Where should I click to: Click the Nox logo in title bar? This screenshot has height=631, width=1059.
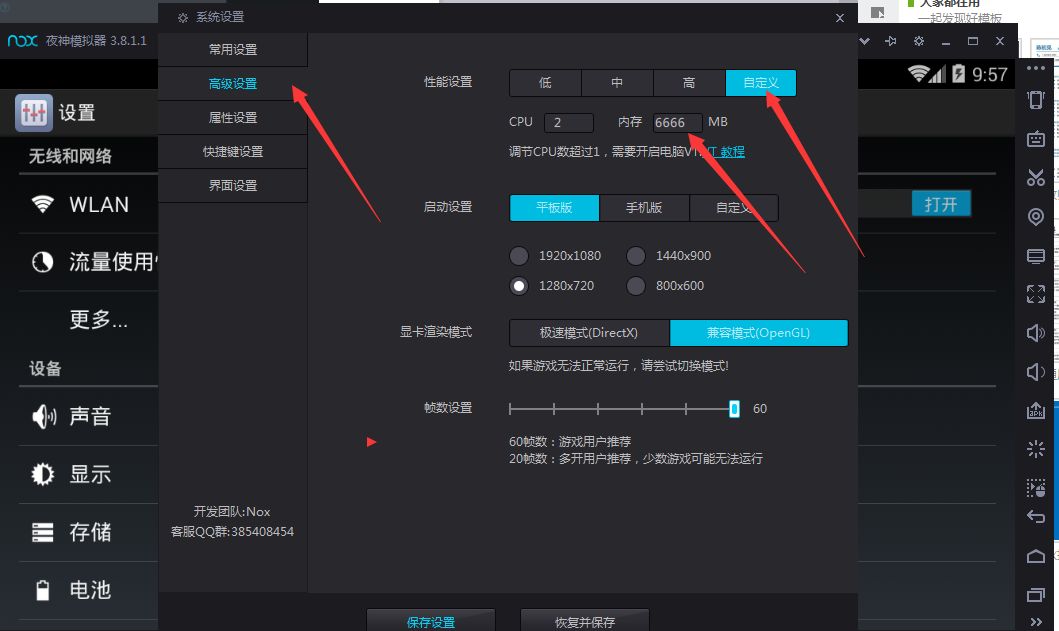tap(22, 41)
